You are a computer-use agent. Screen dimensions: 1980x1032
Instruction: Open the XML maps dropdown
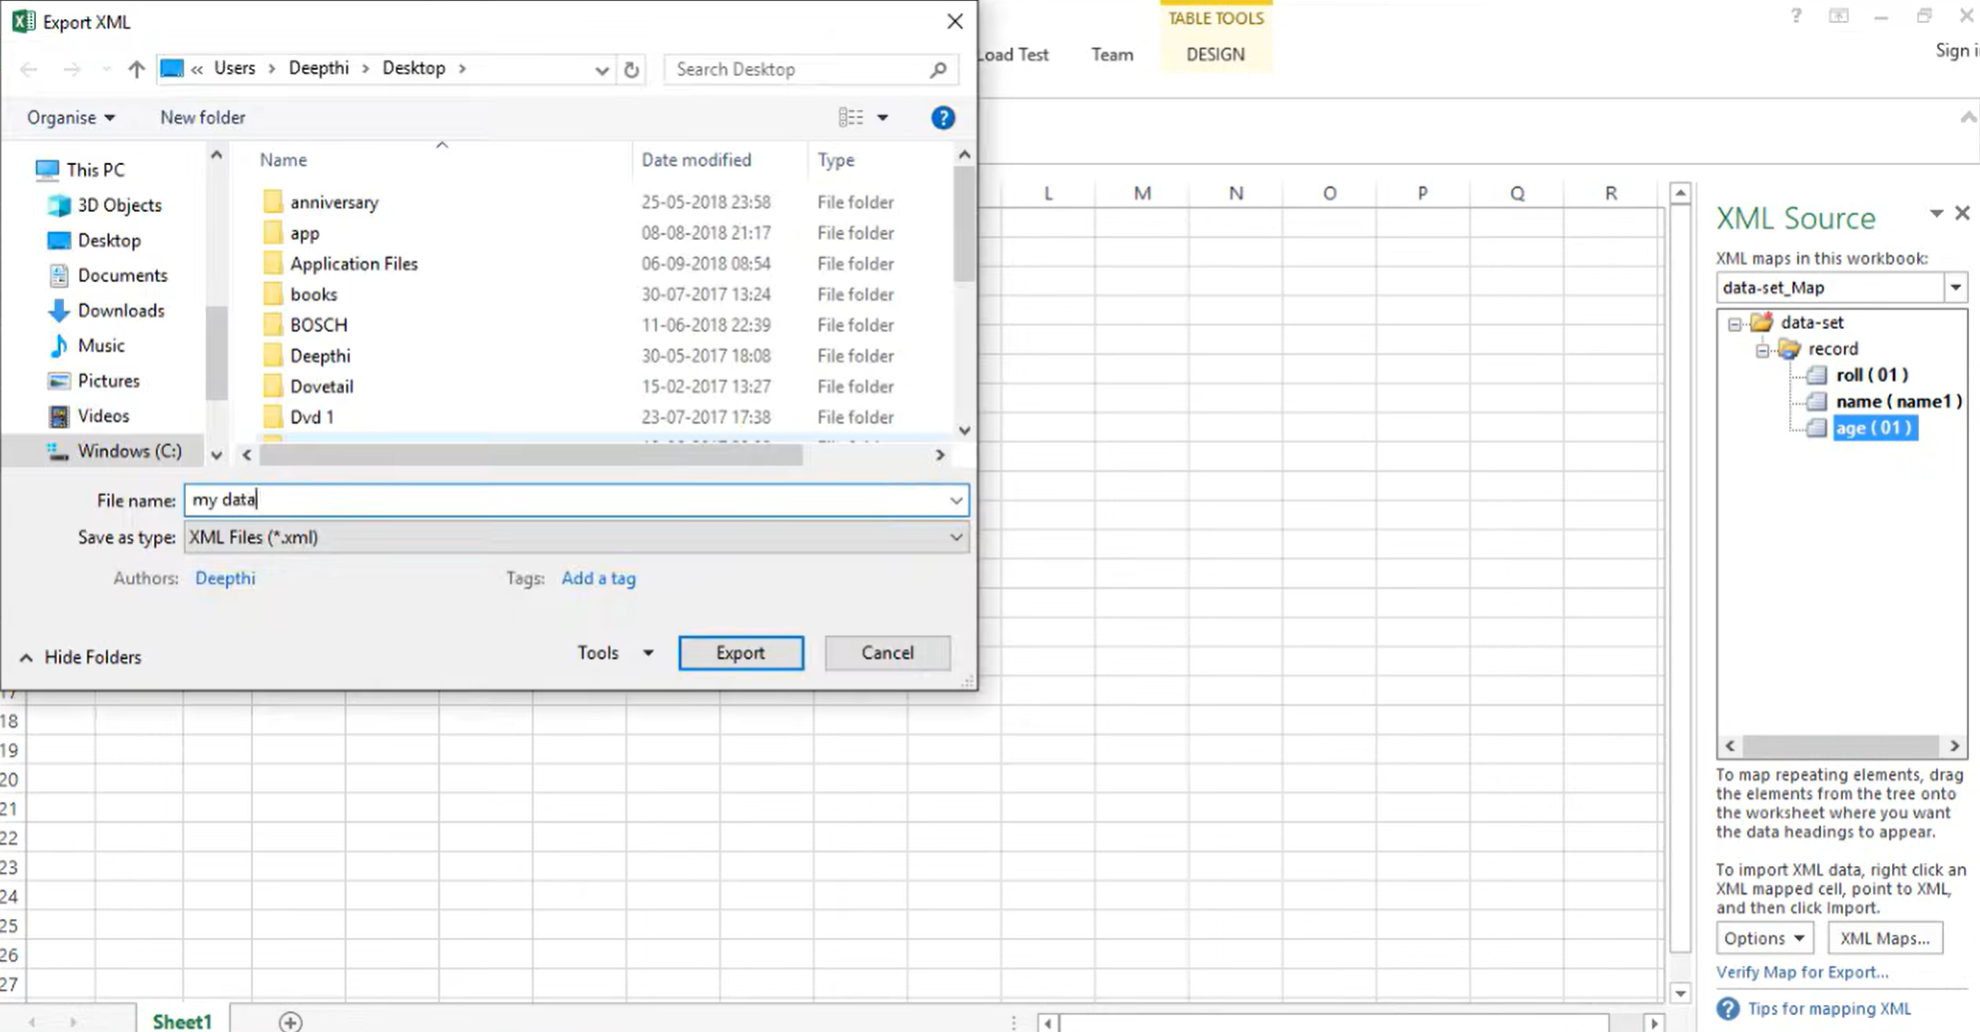point(1955,288)
